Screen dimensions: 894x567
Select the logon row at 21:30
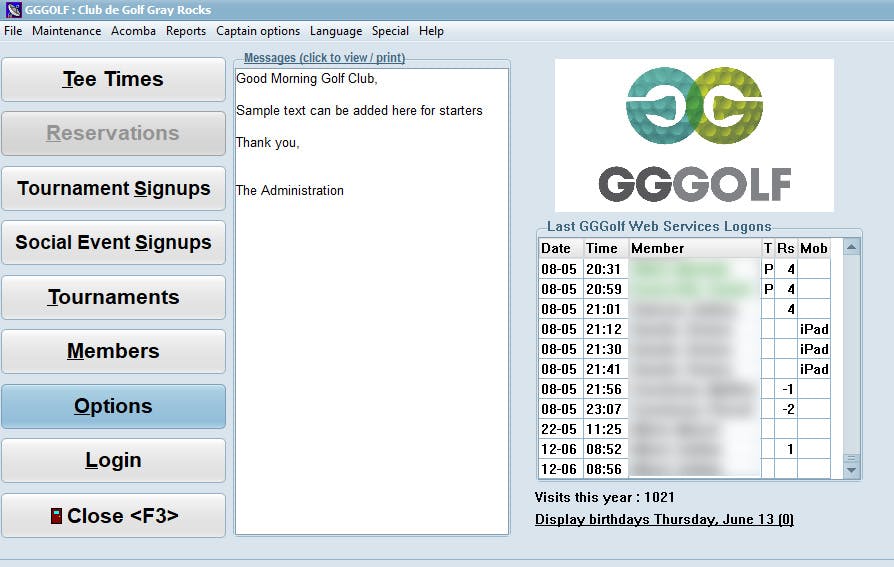coord(684,349)
